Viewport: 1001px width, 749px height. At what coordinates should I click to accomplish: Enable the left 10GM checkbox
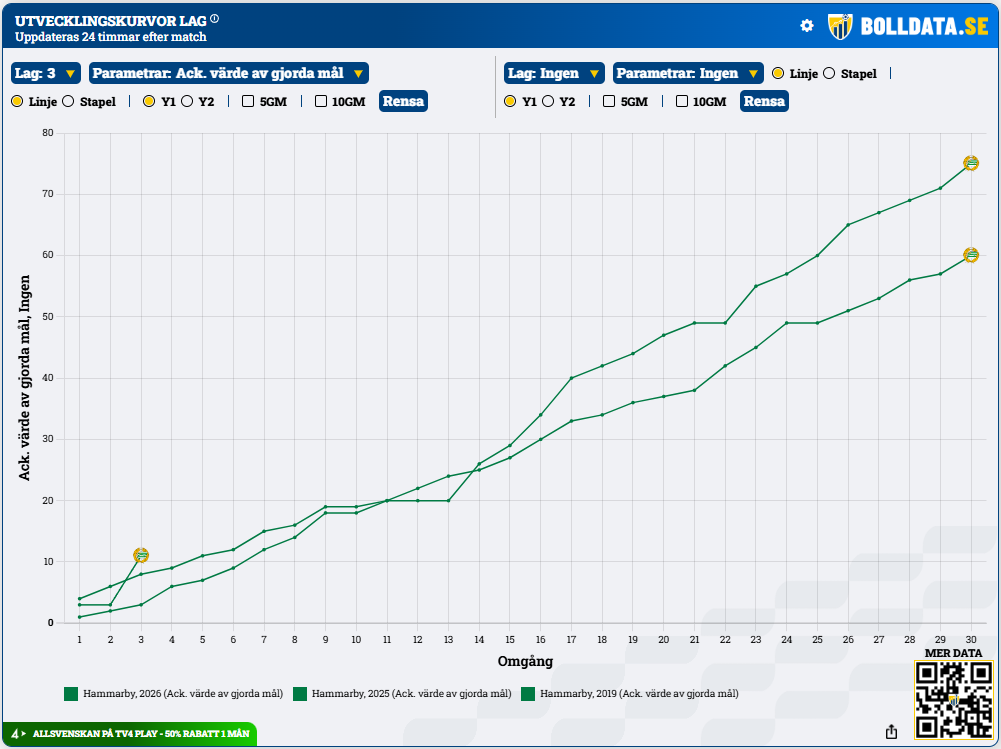[x=321, y=101]
